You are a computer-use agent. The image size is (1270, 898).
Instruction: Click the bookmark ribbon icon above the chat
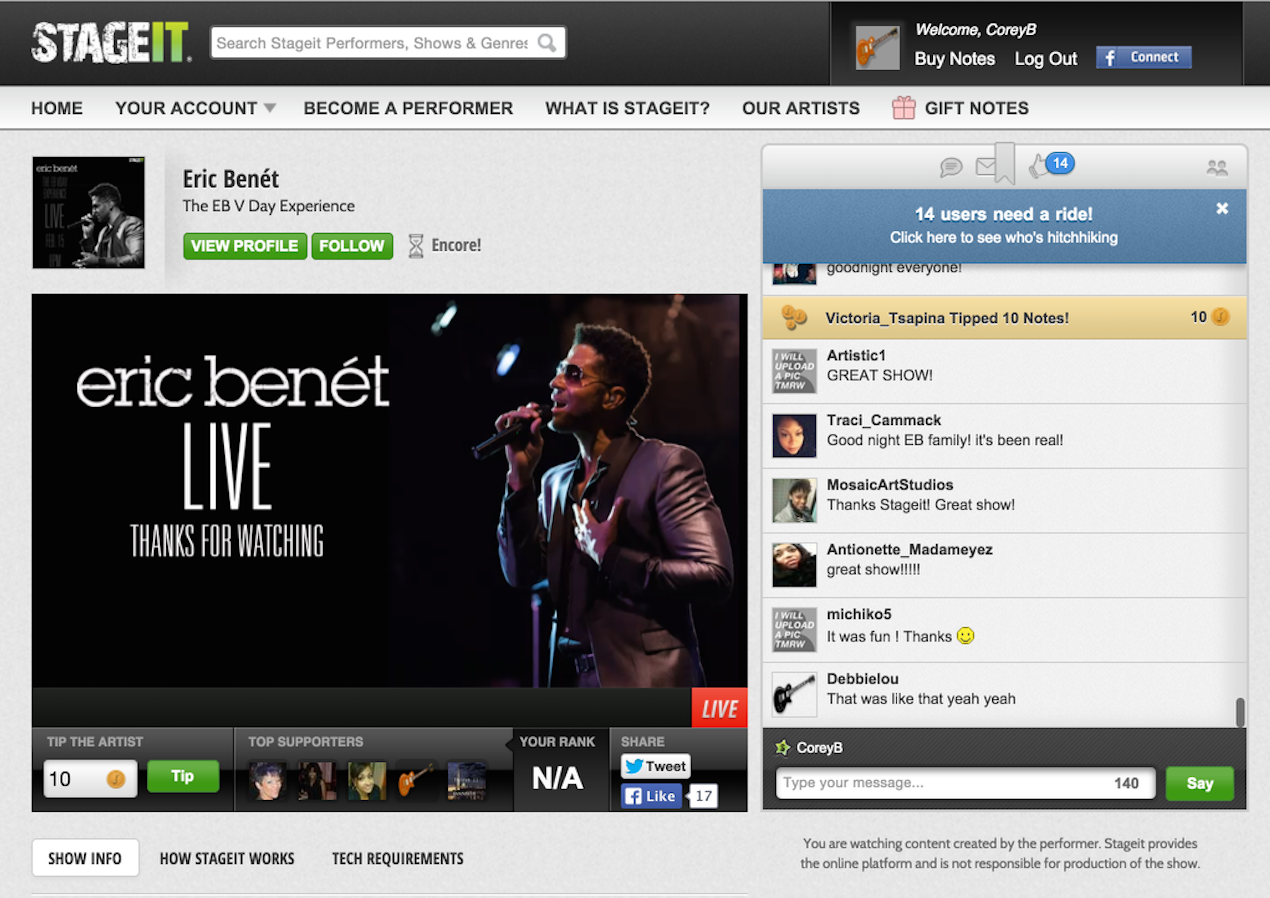pos(1005,163)
